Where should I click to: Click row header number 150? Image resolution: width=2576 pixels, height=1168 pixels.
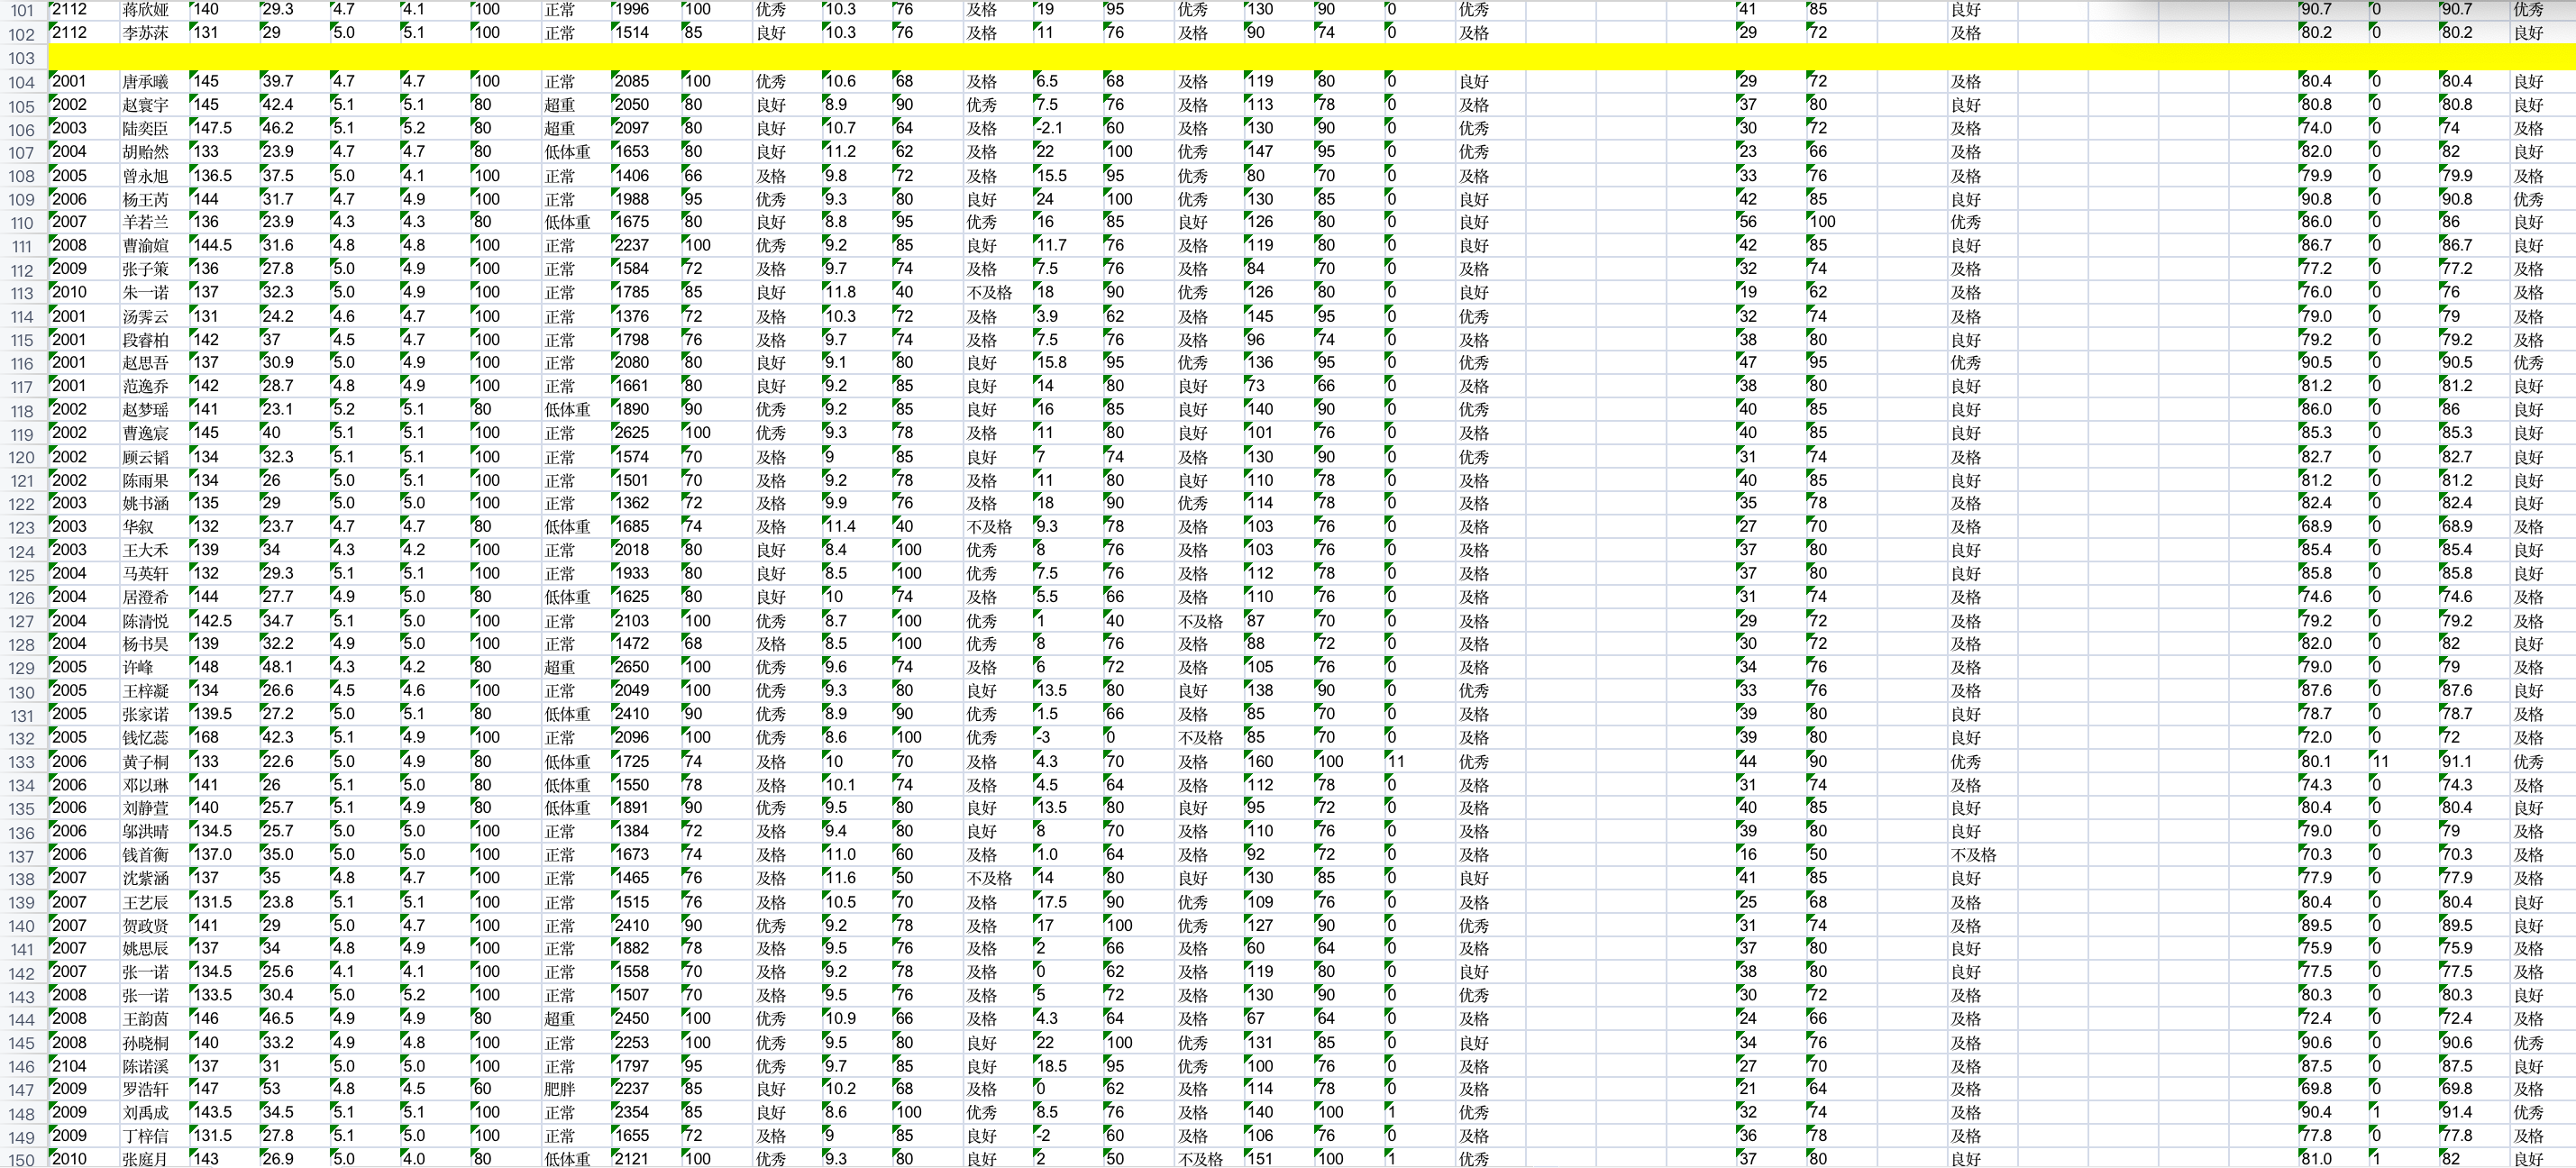(x=22, y=1160)
